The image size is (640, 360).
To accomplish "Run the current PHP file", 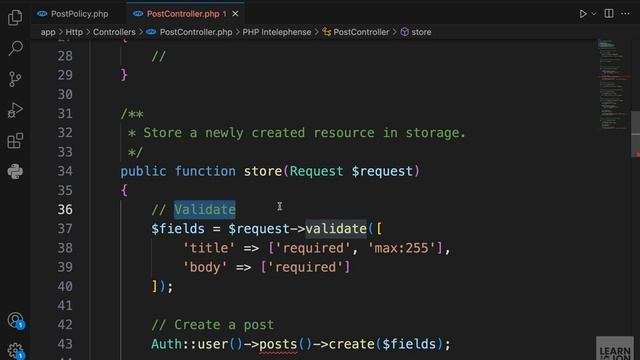I will tap(583, 13).
